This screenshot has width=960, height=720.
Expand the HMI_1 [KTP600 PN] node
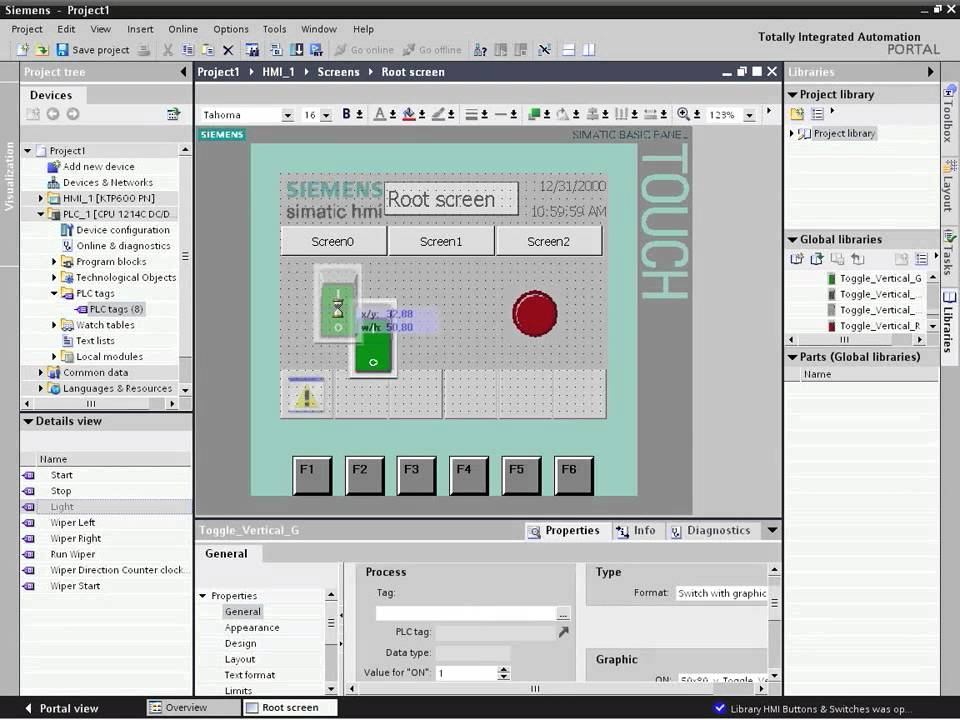41,198
